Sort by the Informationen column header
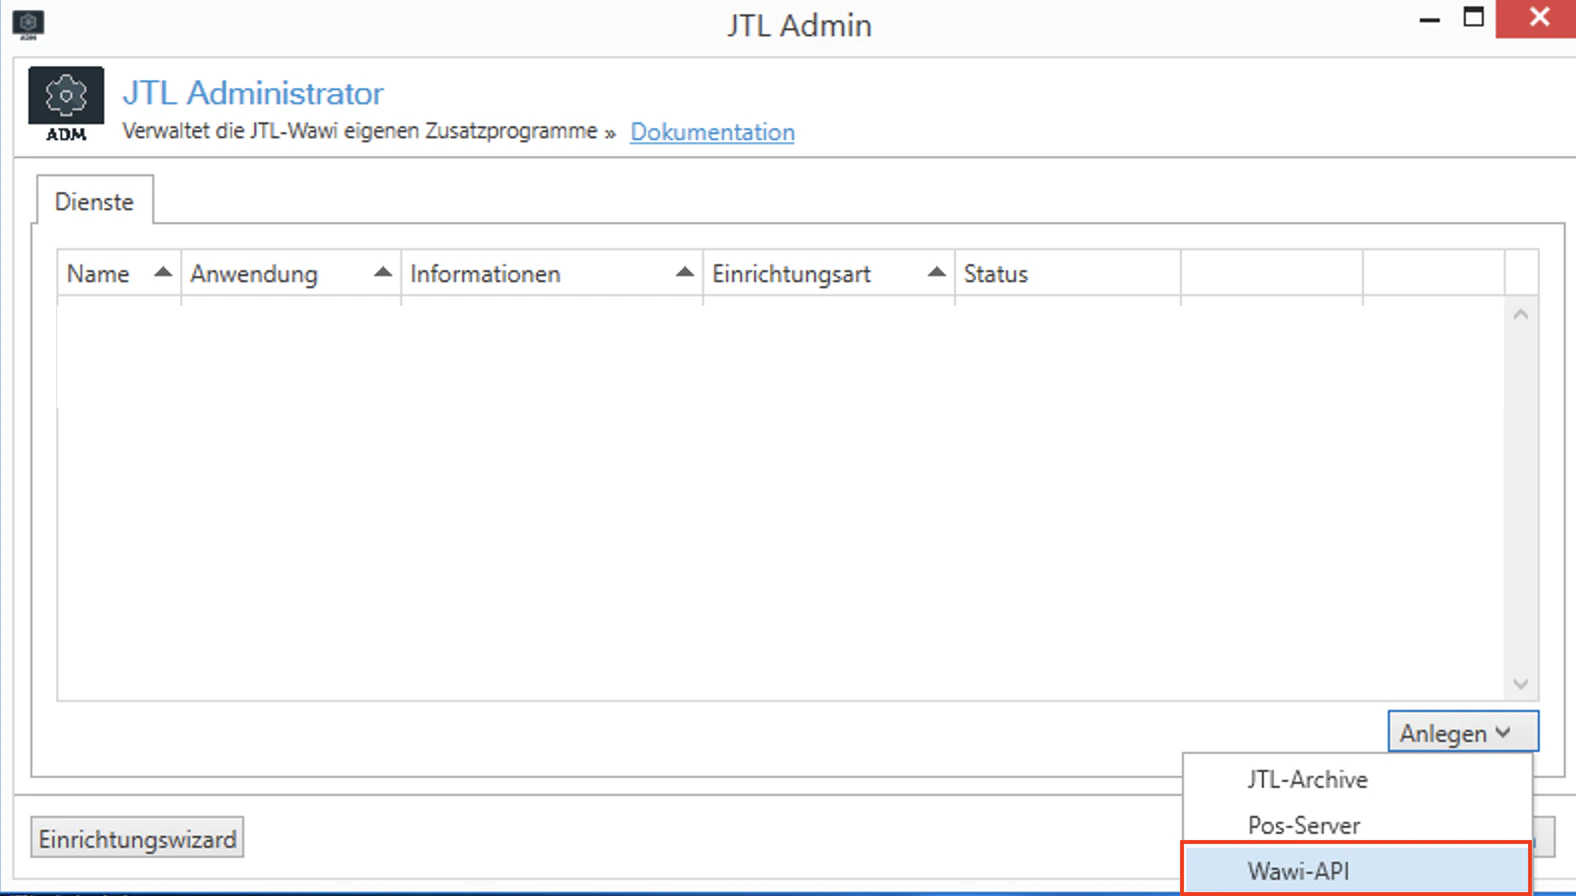Viewport: 1576px width, 896px height. [552, 274]
